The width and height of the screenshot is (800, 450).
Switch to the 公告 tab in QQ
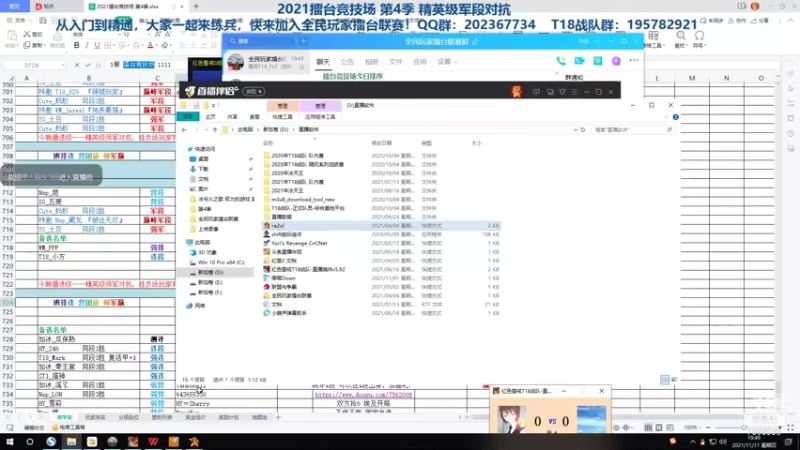(x=347, y=62)
